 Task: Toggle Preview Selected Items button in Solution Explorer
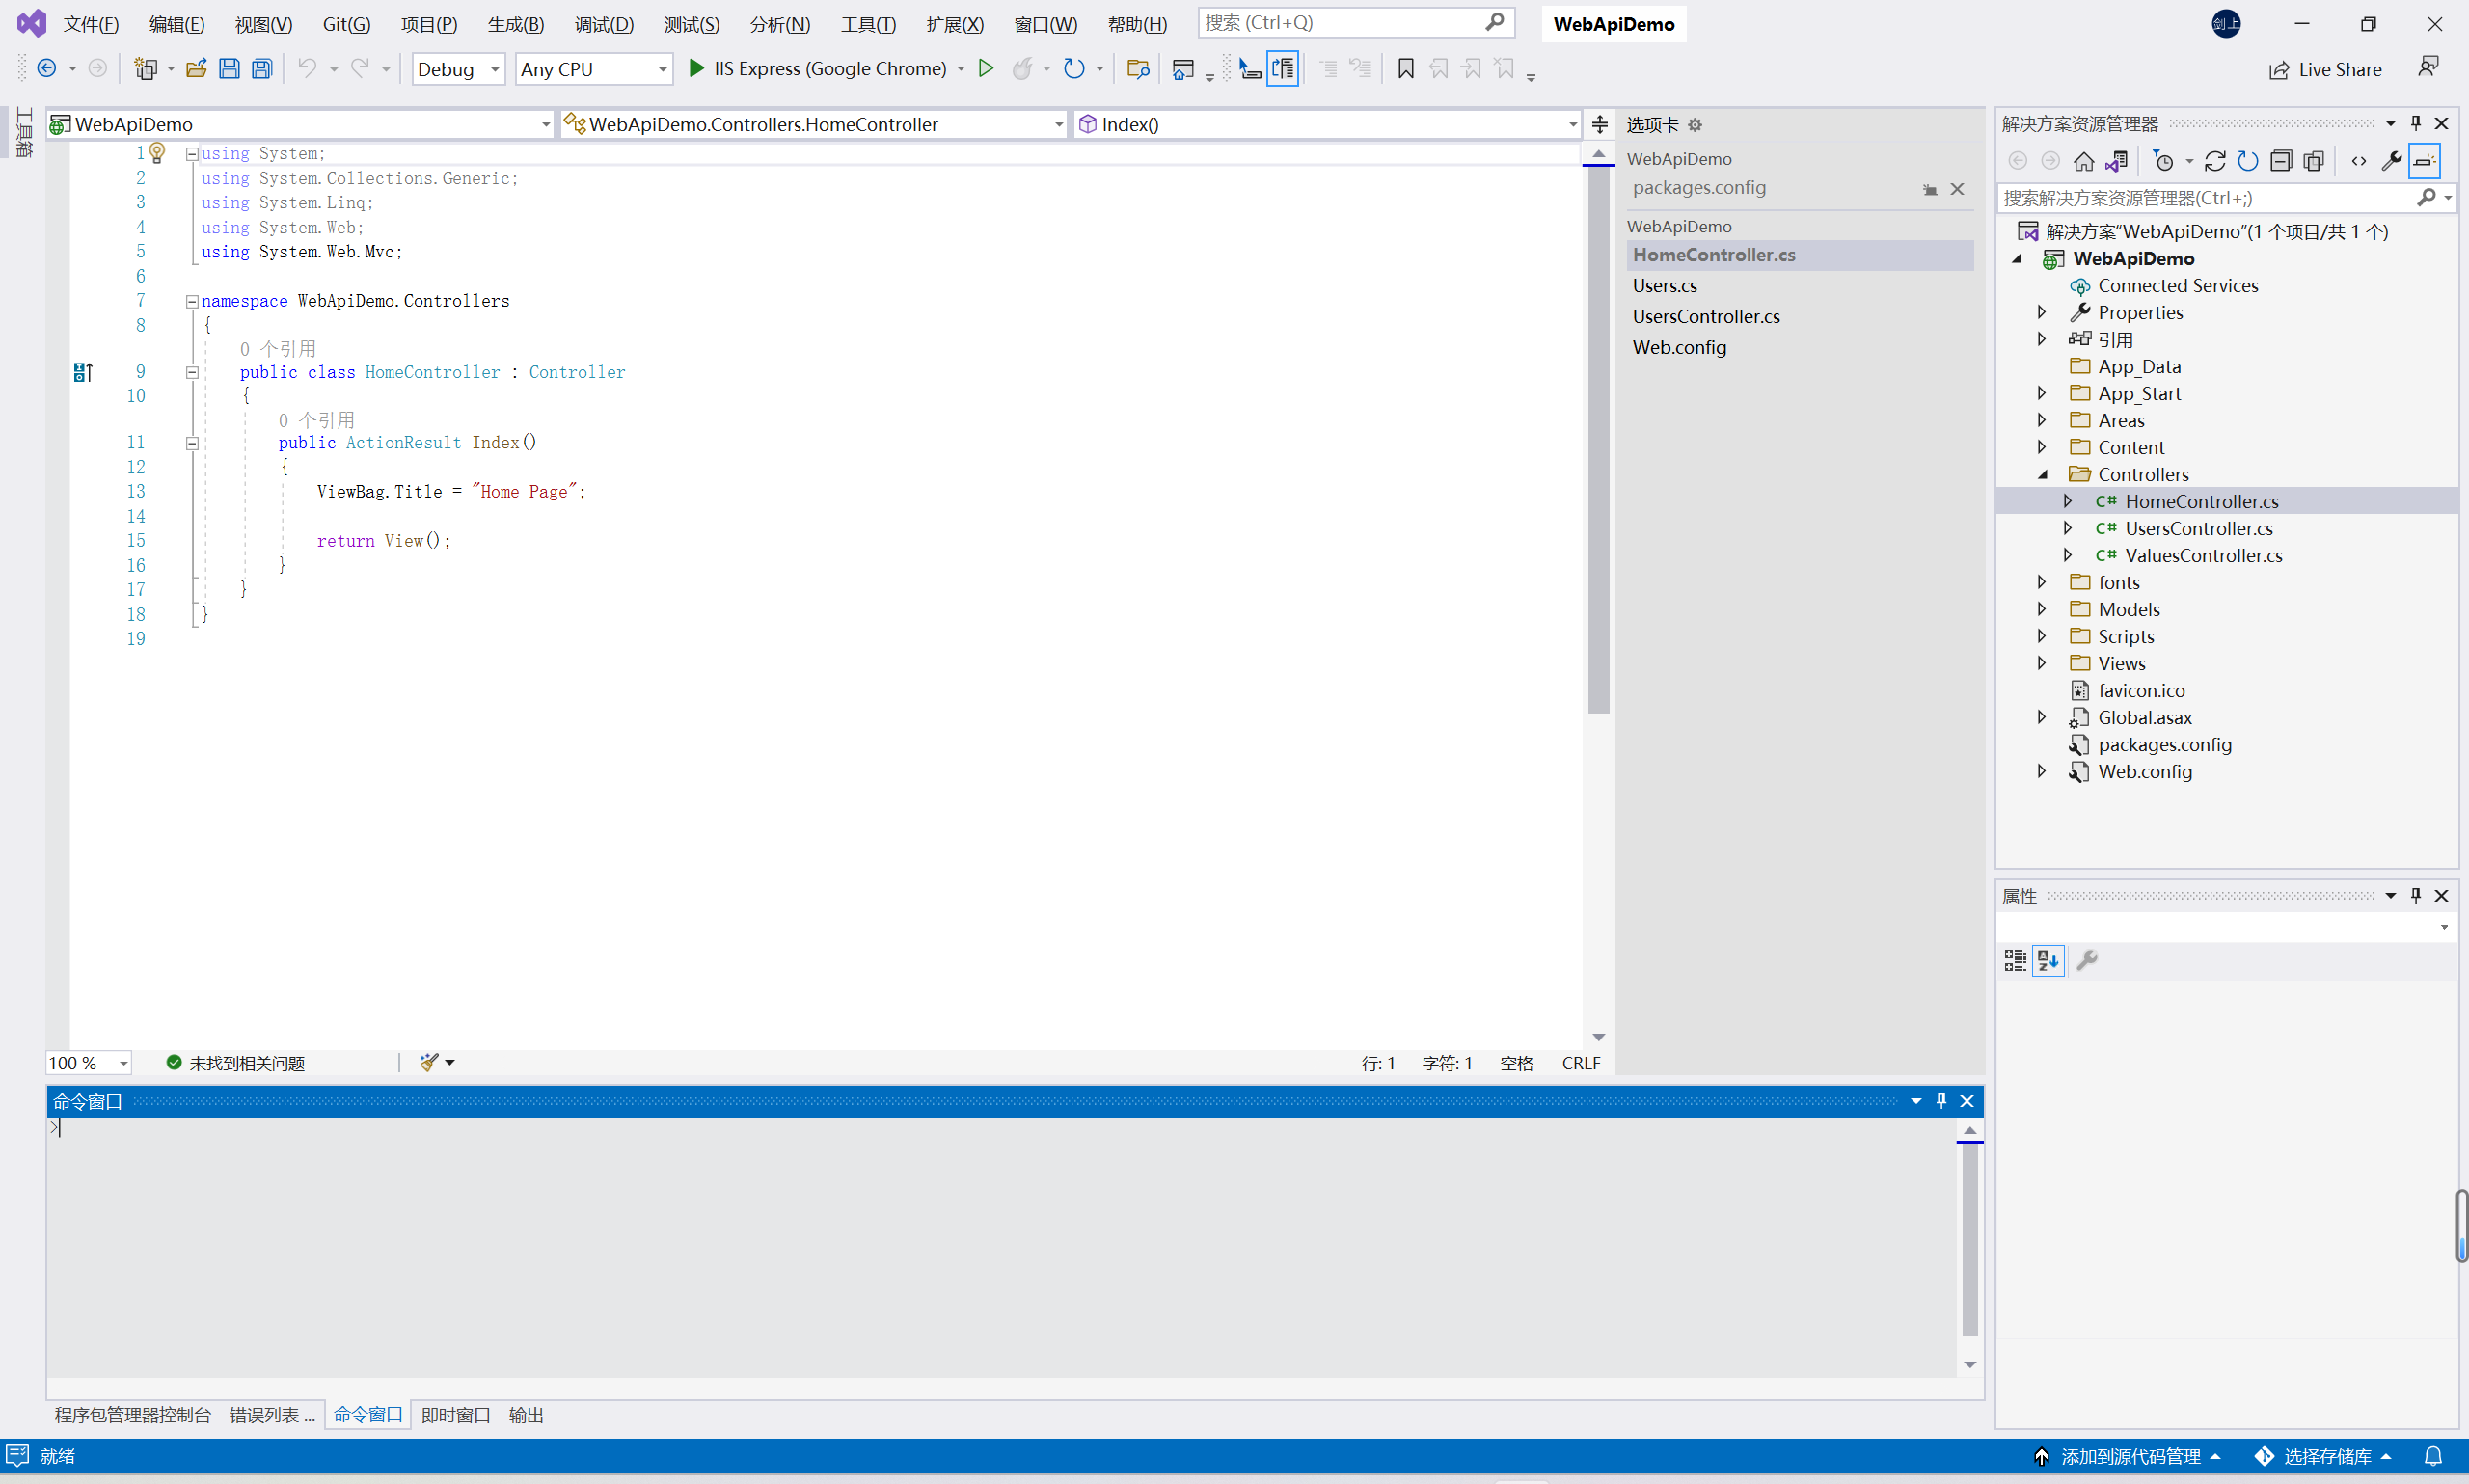coord(2425,161)
